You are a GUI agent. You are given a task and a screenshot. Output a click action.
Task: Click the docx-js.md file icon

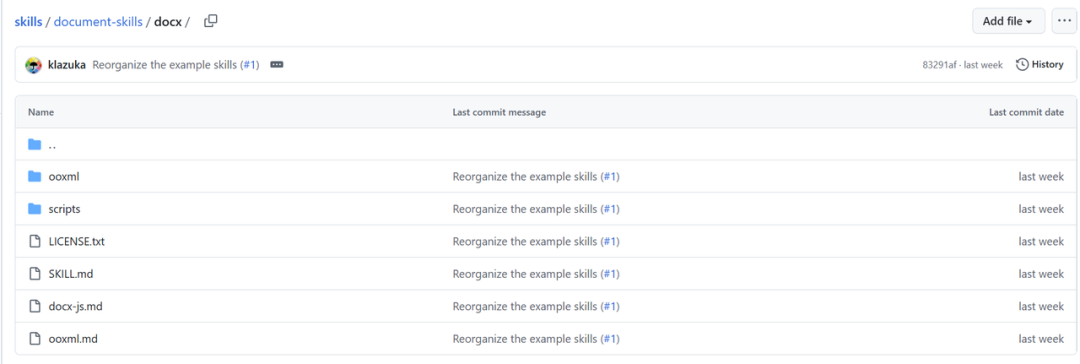(34, 306)
